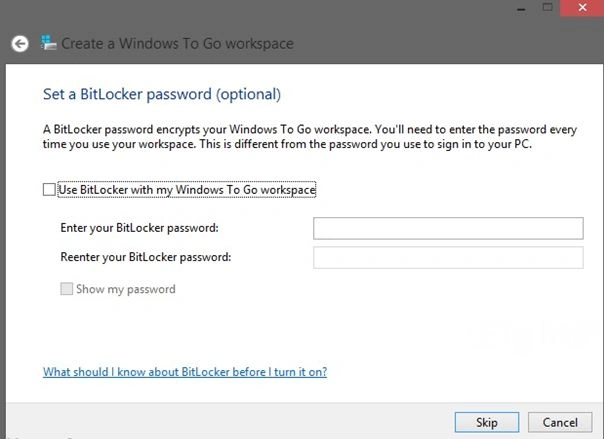Open the What should I know about BitLocker link

pyautogui.click(x=185, y=372)
